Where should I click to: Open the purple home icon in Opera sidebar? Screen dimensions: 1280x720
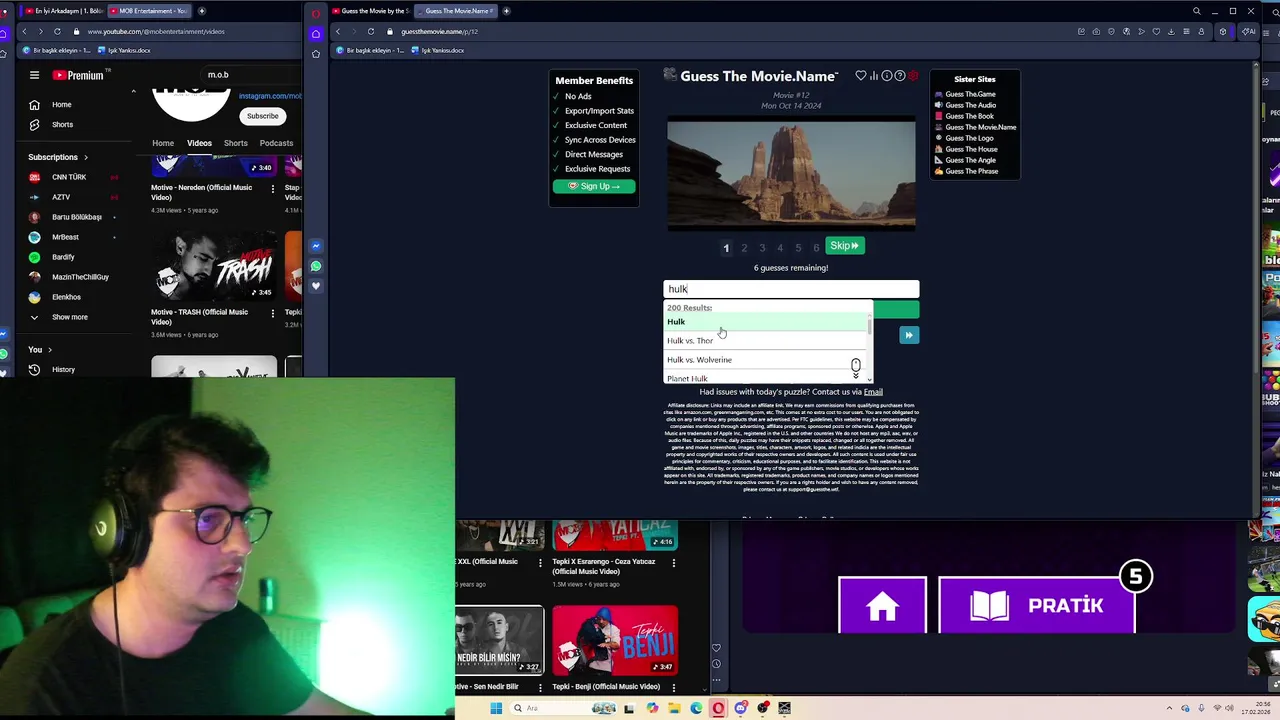[316, 33]
